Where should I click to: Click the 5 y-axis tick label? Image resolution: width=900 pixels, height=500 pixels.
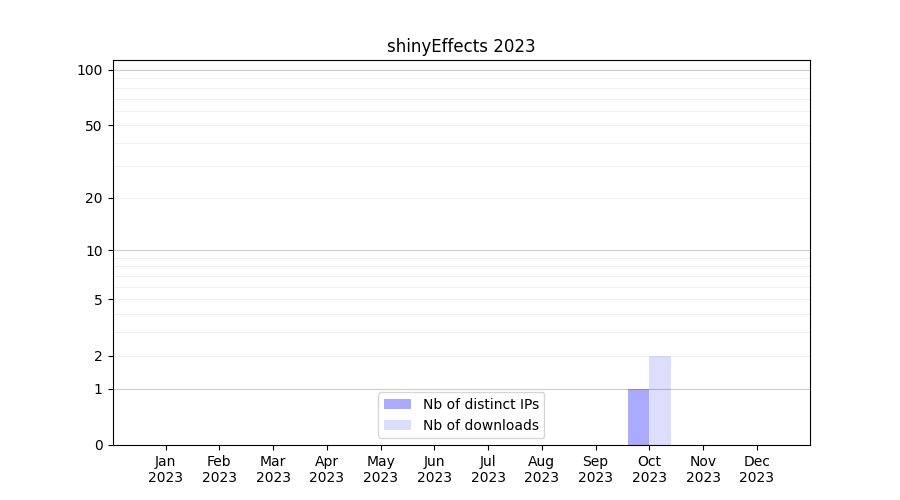(98, 300)
